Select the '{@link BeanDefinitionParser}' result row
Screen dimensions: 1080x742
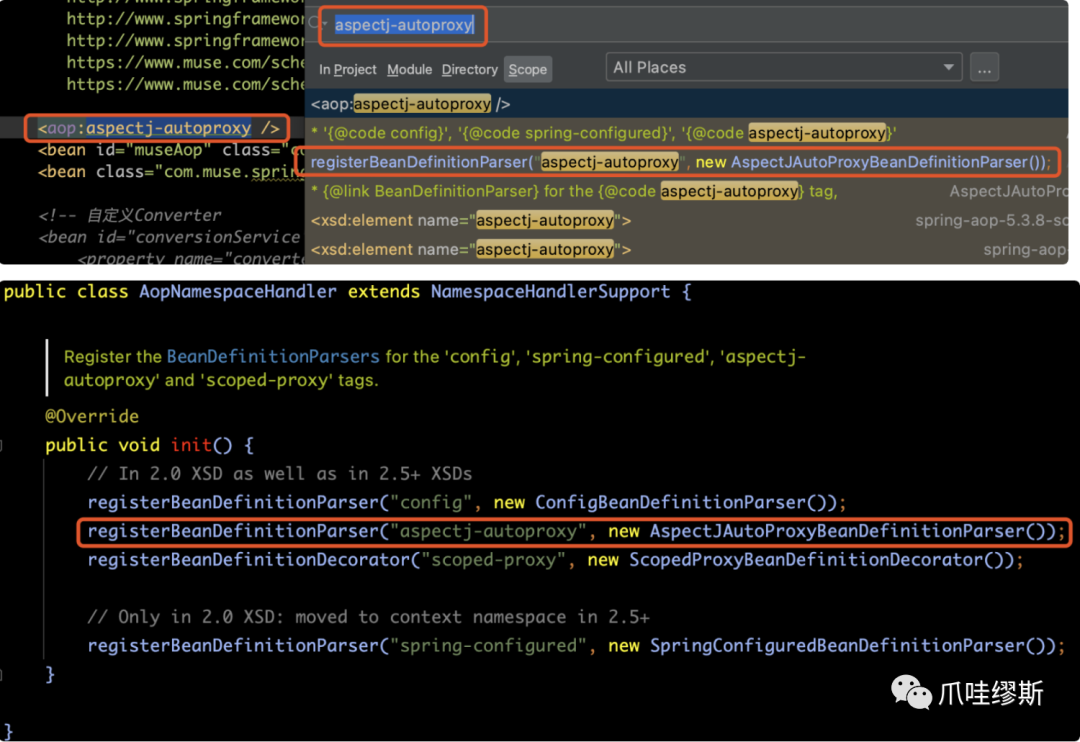coord(686,191)
